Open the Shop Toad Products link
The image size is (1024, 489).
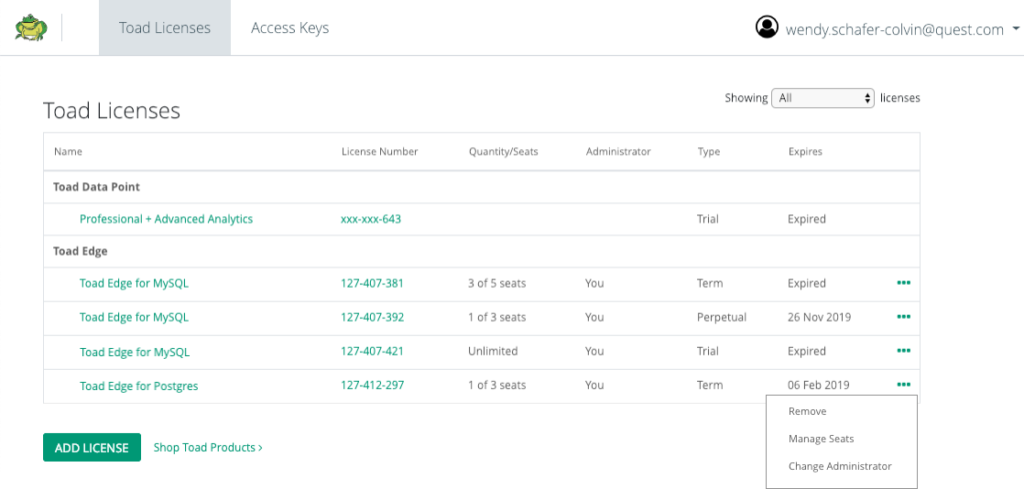[x=208, y=447]
